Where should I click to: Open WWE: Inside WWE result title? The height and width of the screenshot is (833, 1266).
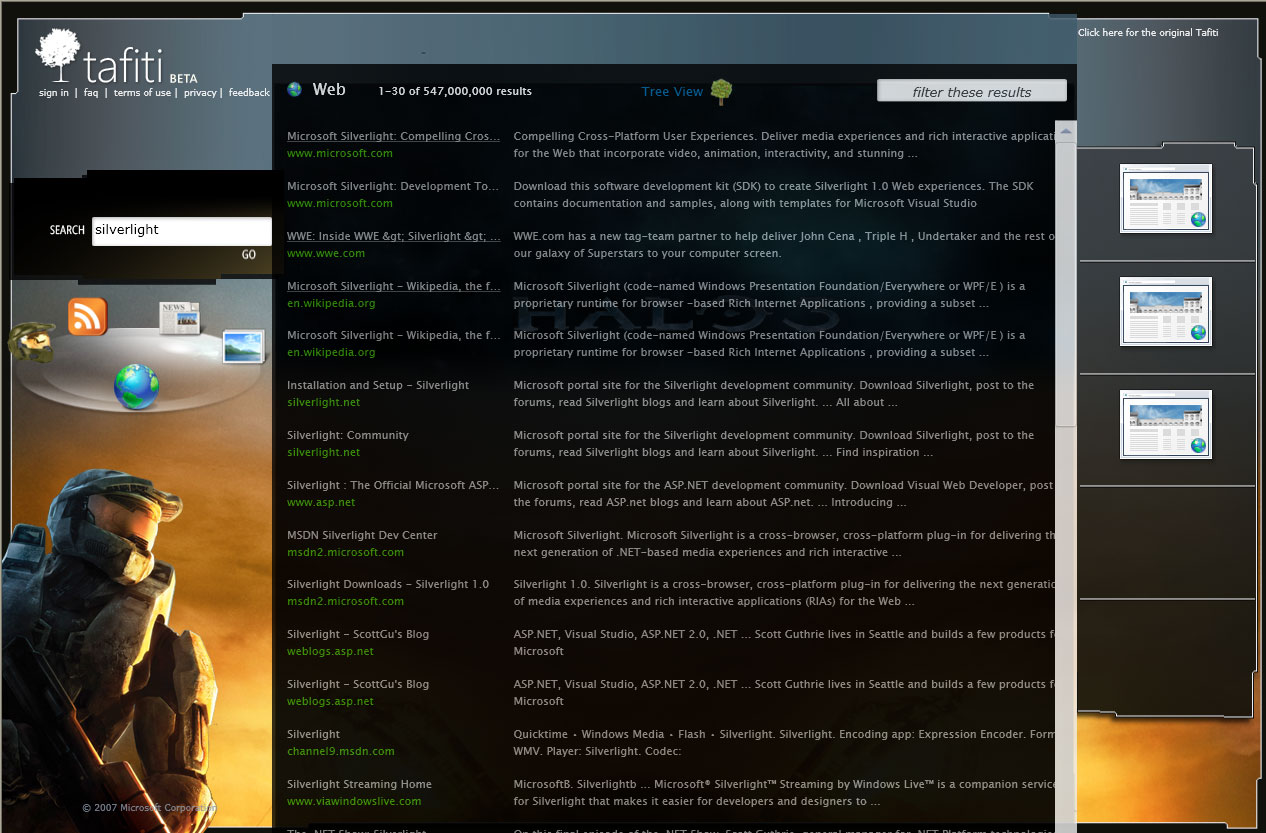coord(393,237)
